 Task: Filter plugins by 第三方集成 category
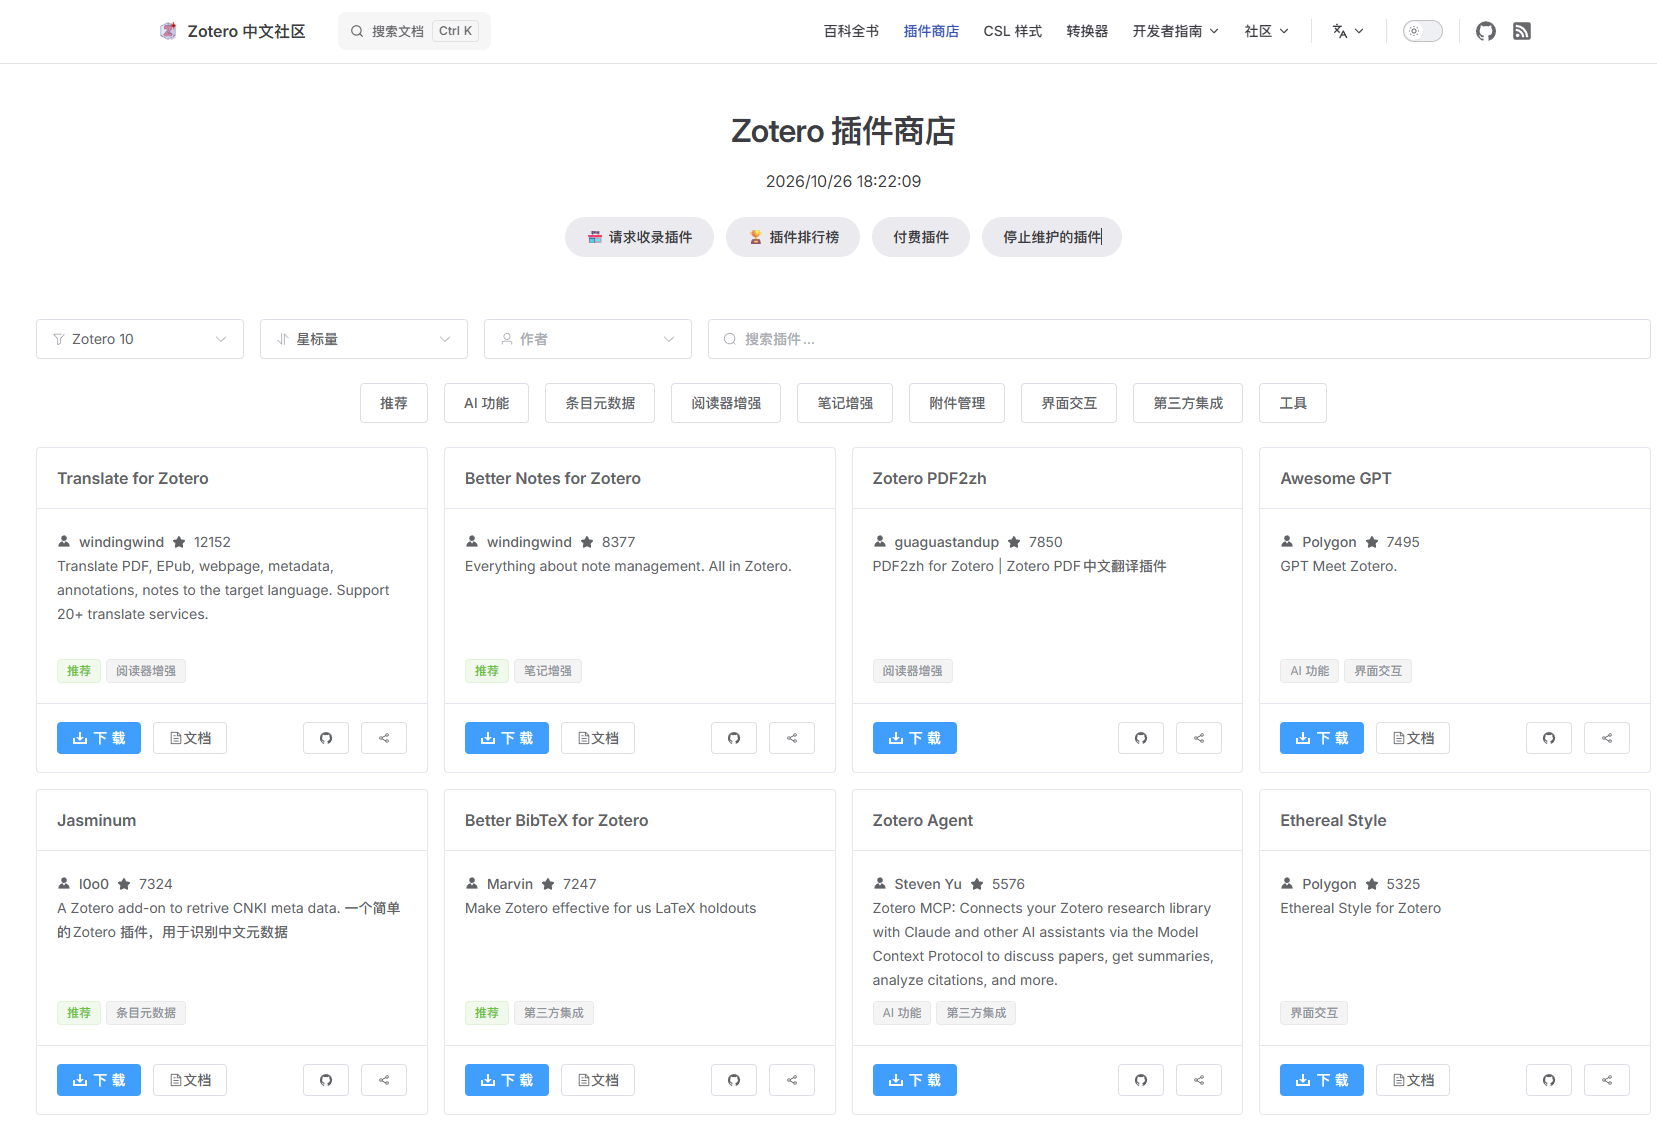click(1188, 403)
